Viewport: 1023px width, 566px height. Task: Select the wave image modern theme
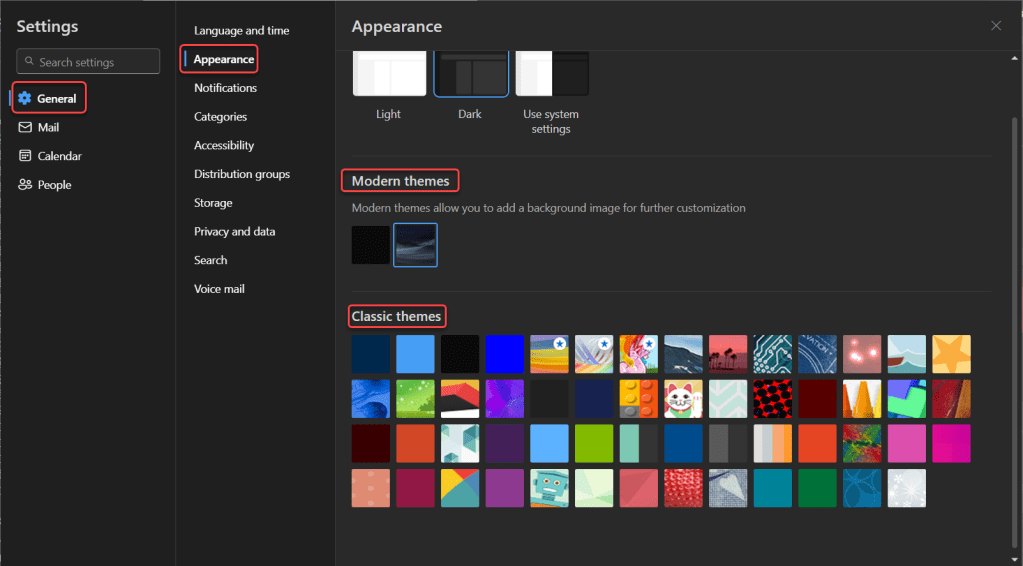click(x=415, y=245)
